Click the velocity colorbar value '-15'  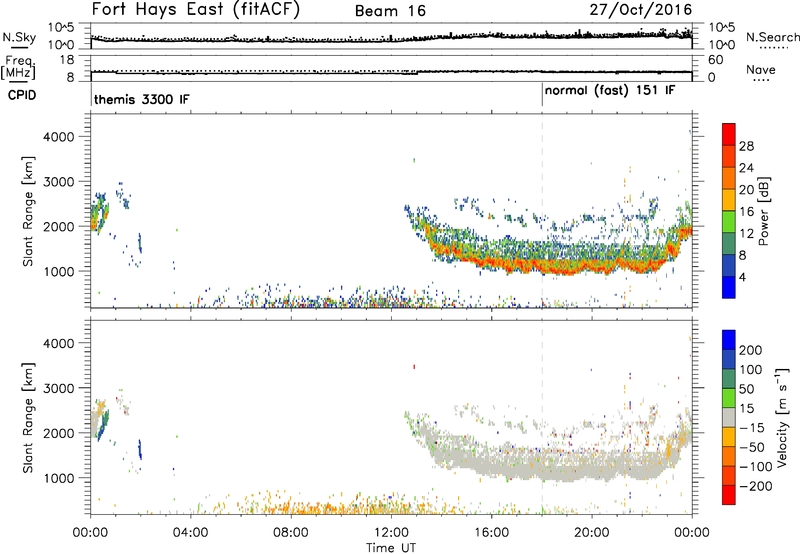click(752, 428)
